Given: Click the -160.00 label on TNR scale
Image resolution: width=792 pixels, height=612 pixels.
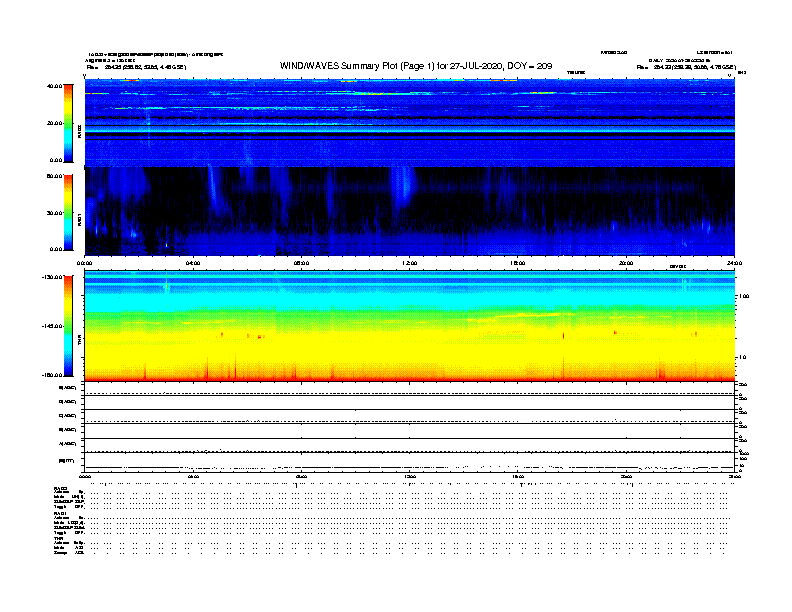Looking at the screenshot, I should [52, 375].
